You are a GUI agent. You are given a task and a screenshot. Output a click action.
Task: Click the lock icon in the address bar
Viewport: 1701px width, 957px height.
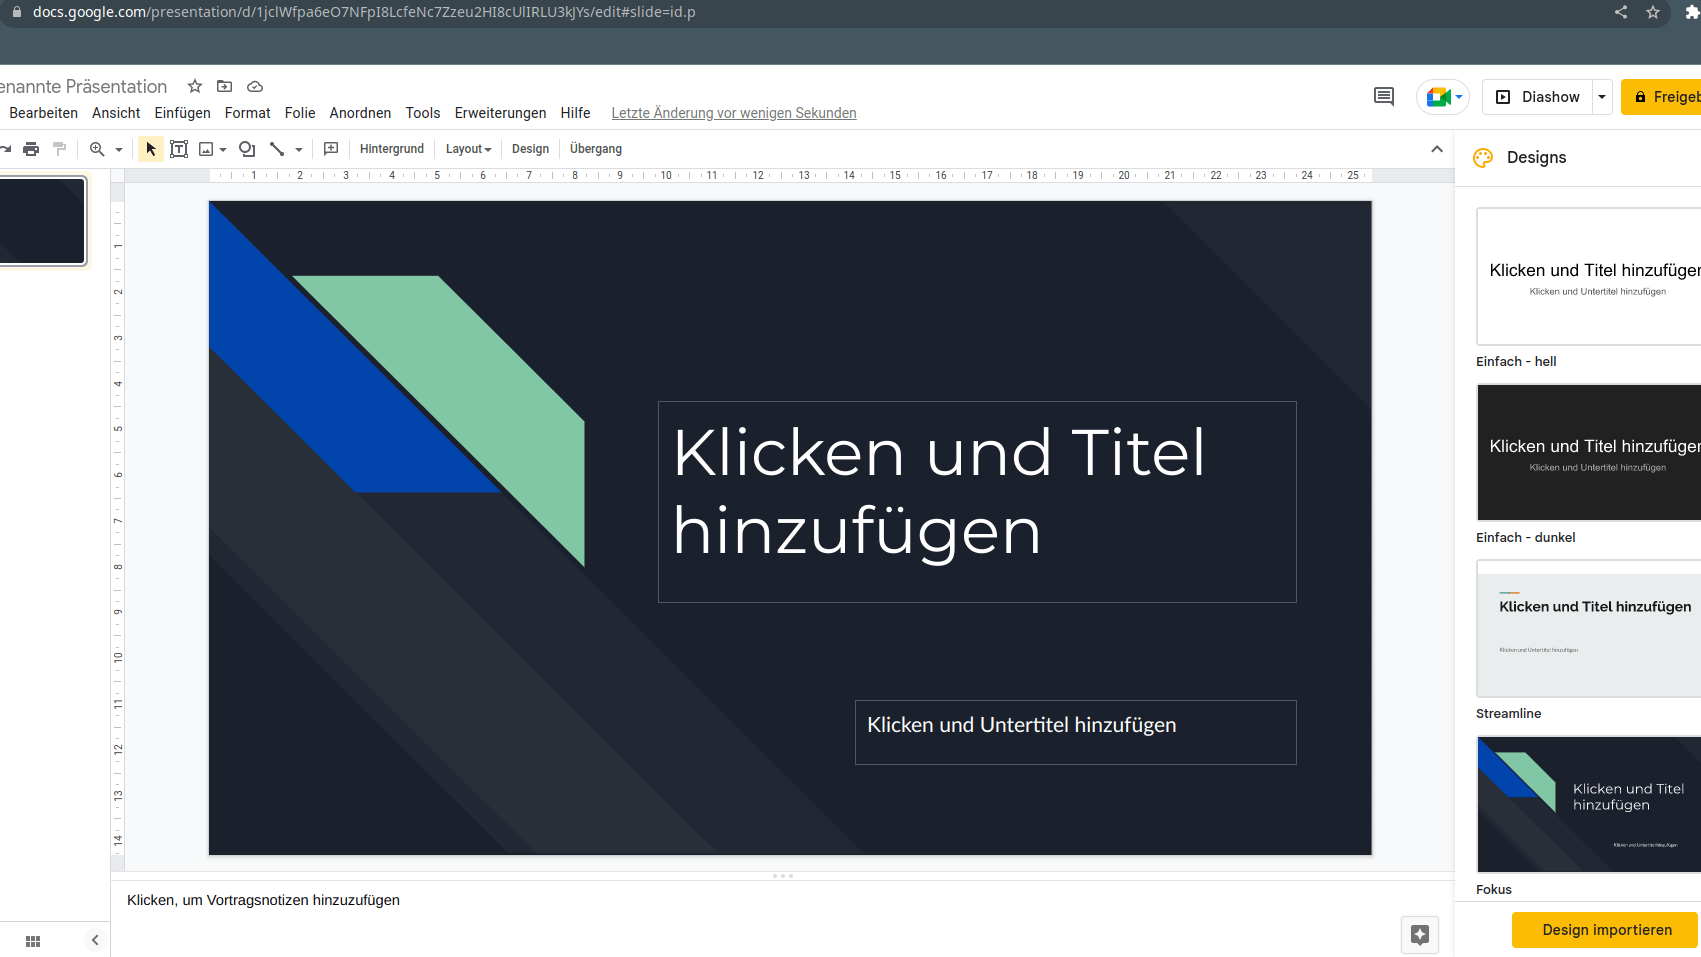16,12
